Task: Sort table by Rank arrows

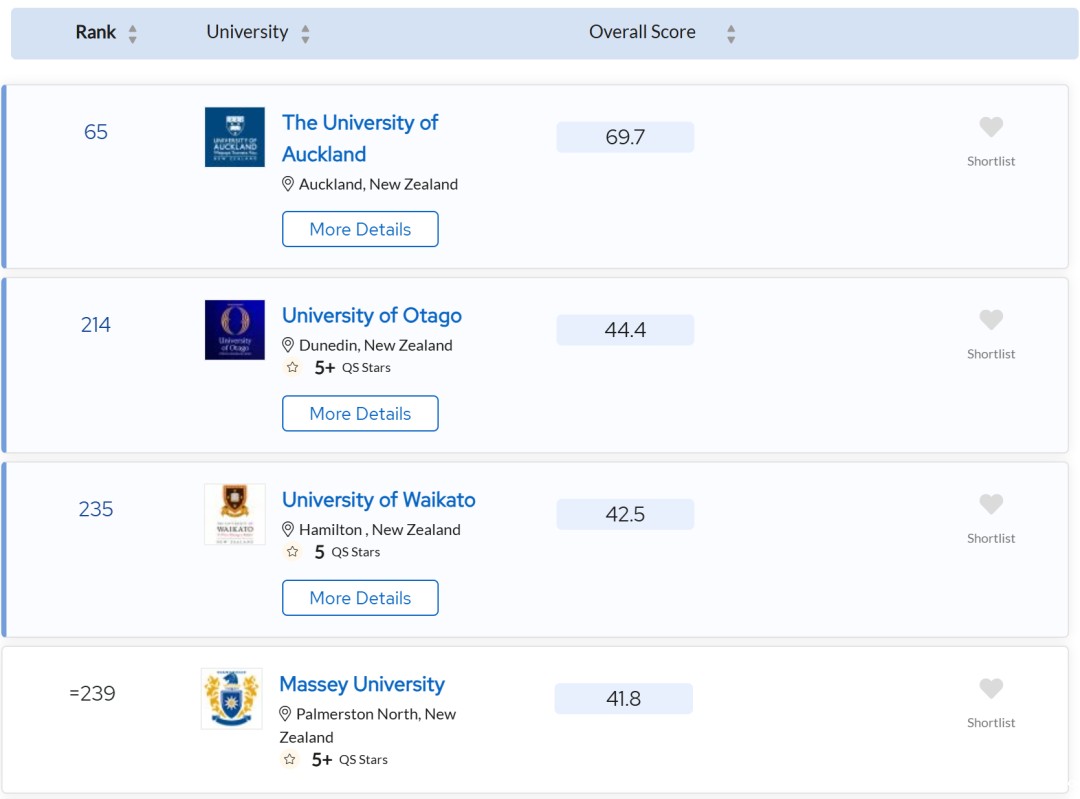Action: 132,34
